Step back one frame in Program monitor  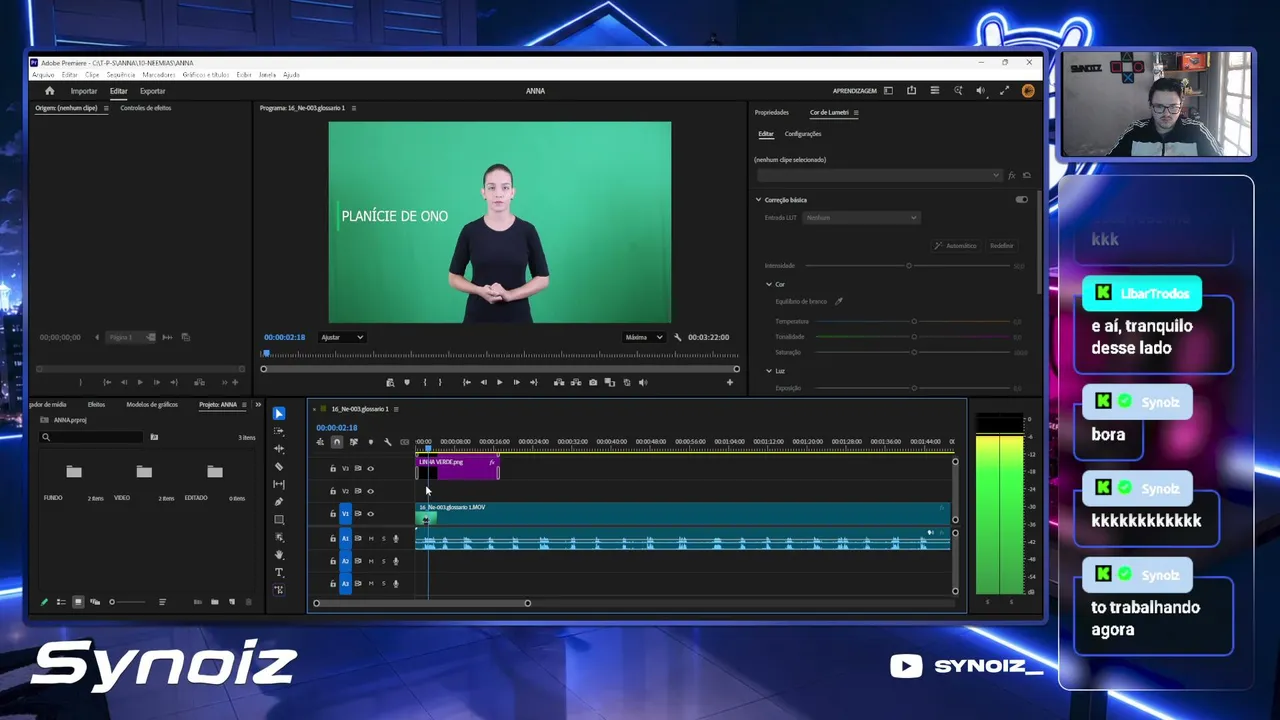click(x=483, y=382)
